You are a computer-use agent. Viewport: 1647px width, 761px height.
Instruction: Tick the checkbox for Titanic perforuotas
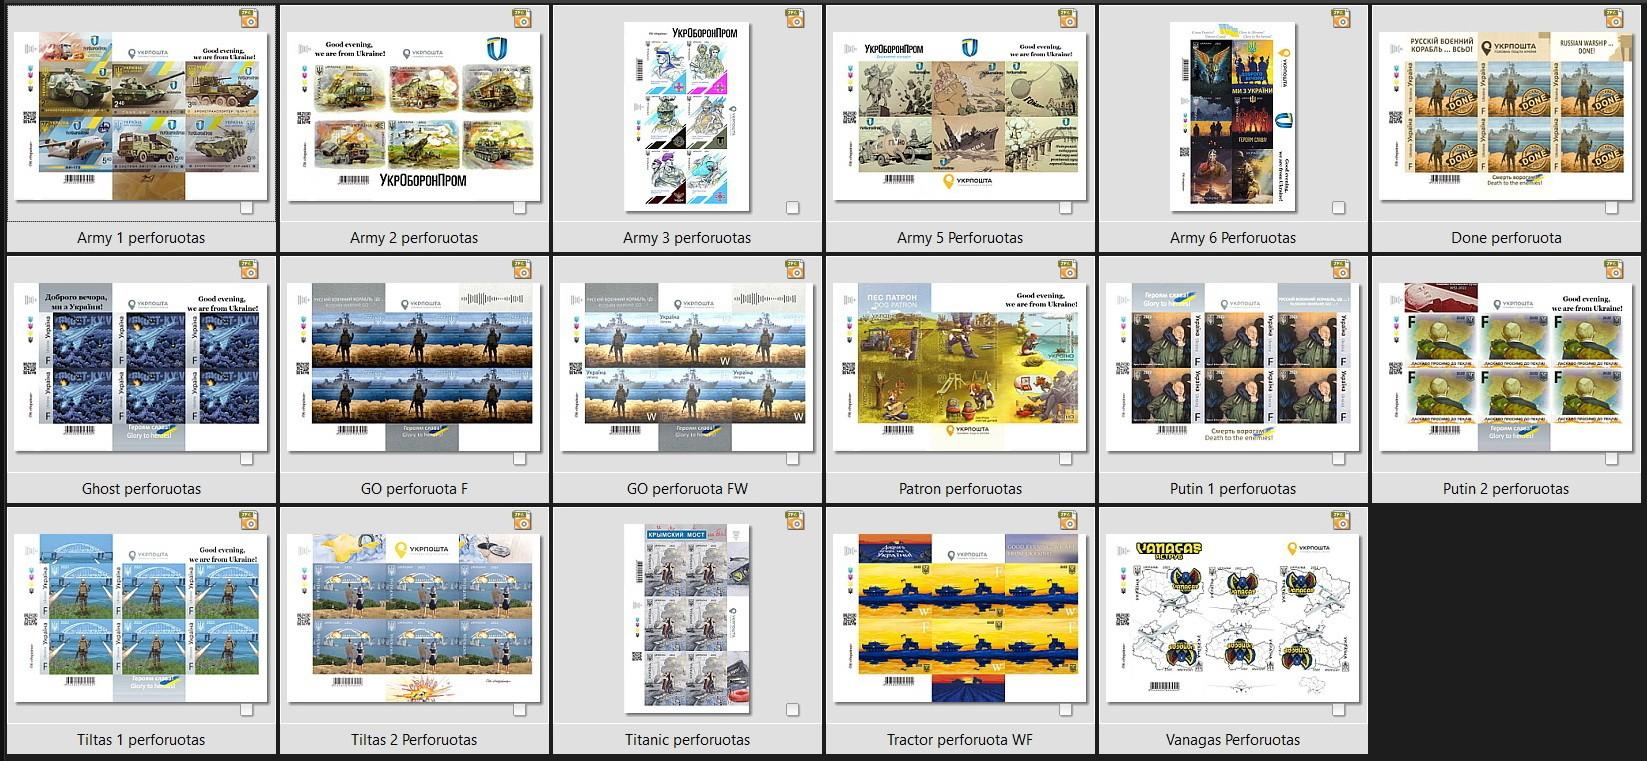click(793, 710)
